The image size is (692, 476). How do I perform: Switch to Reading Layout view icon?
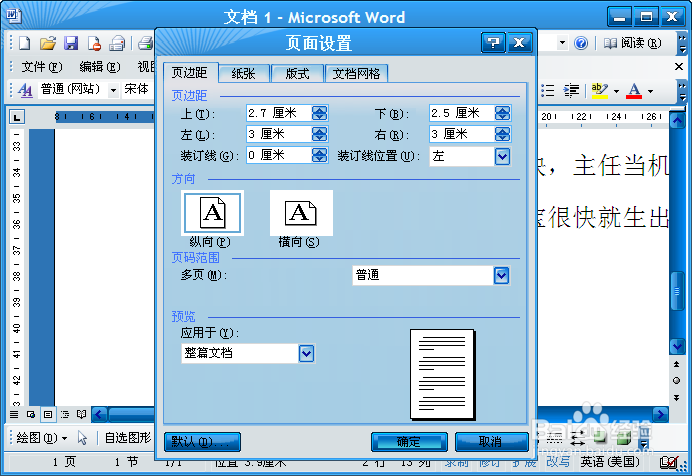(x=81, y=414)
